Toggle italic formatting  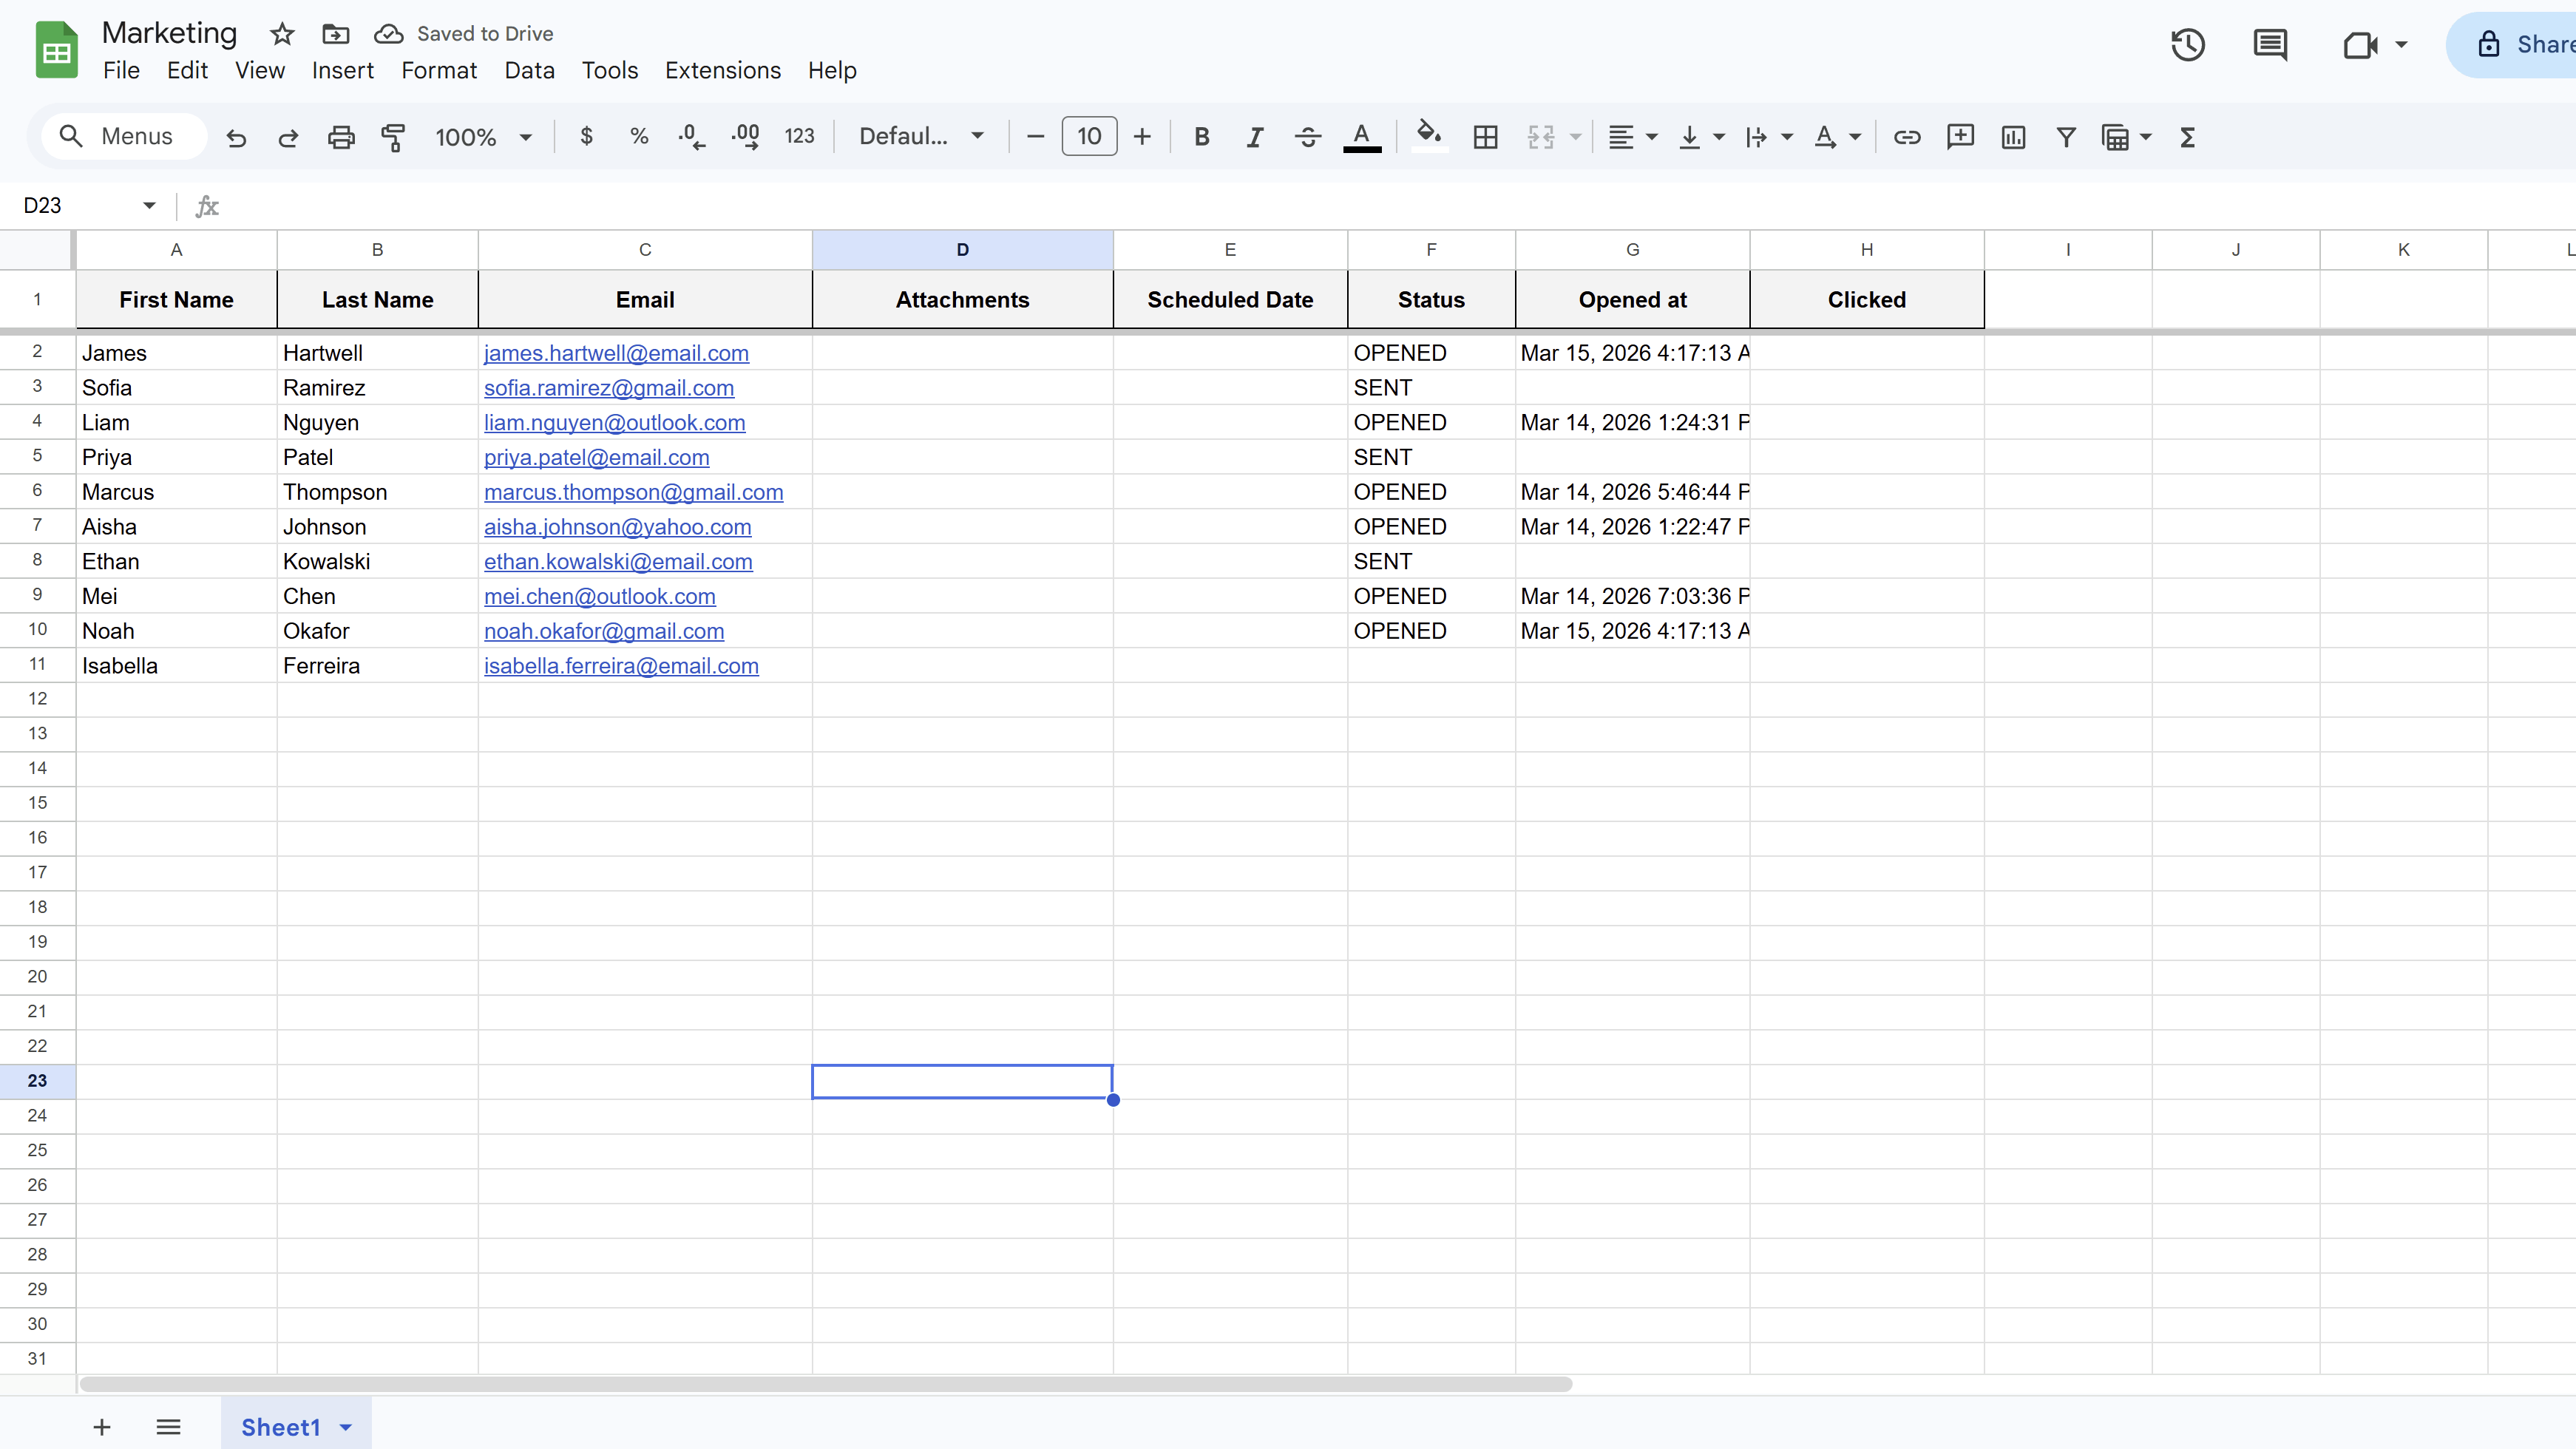[1254, 137]
